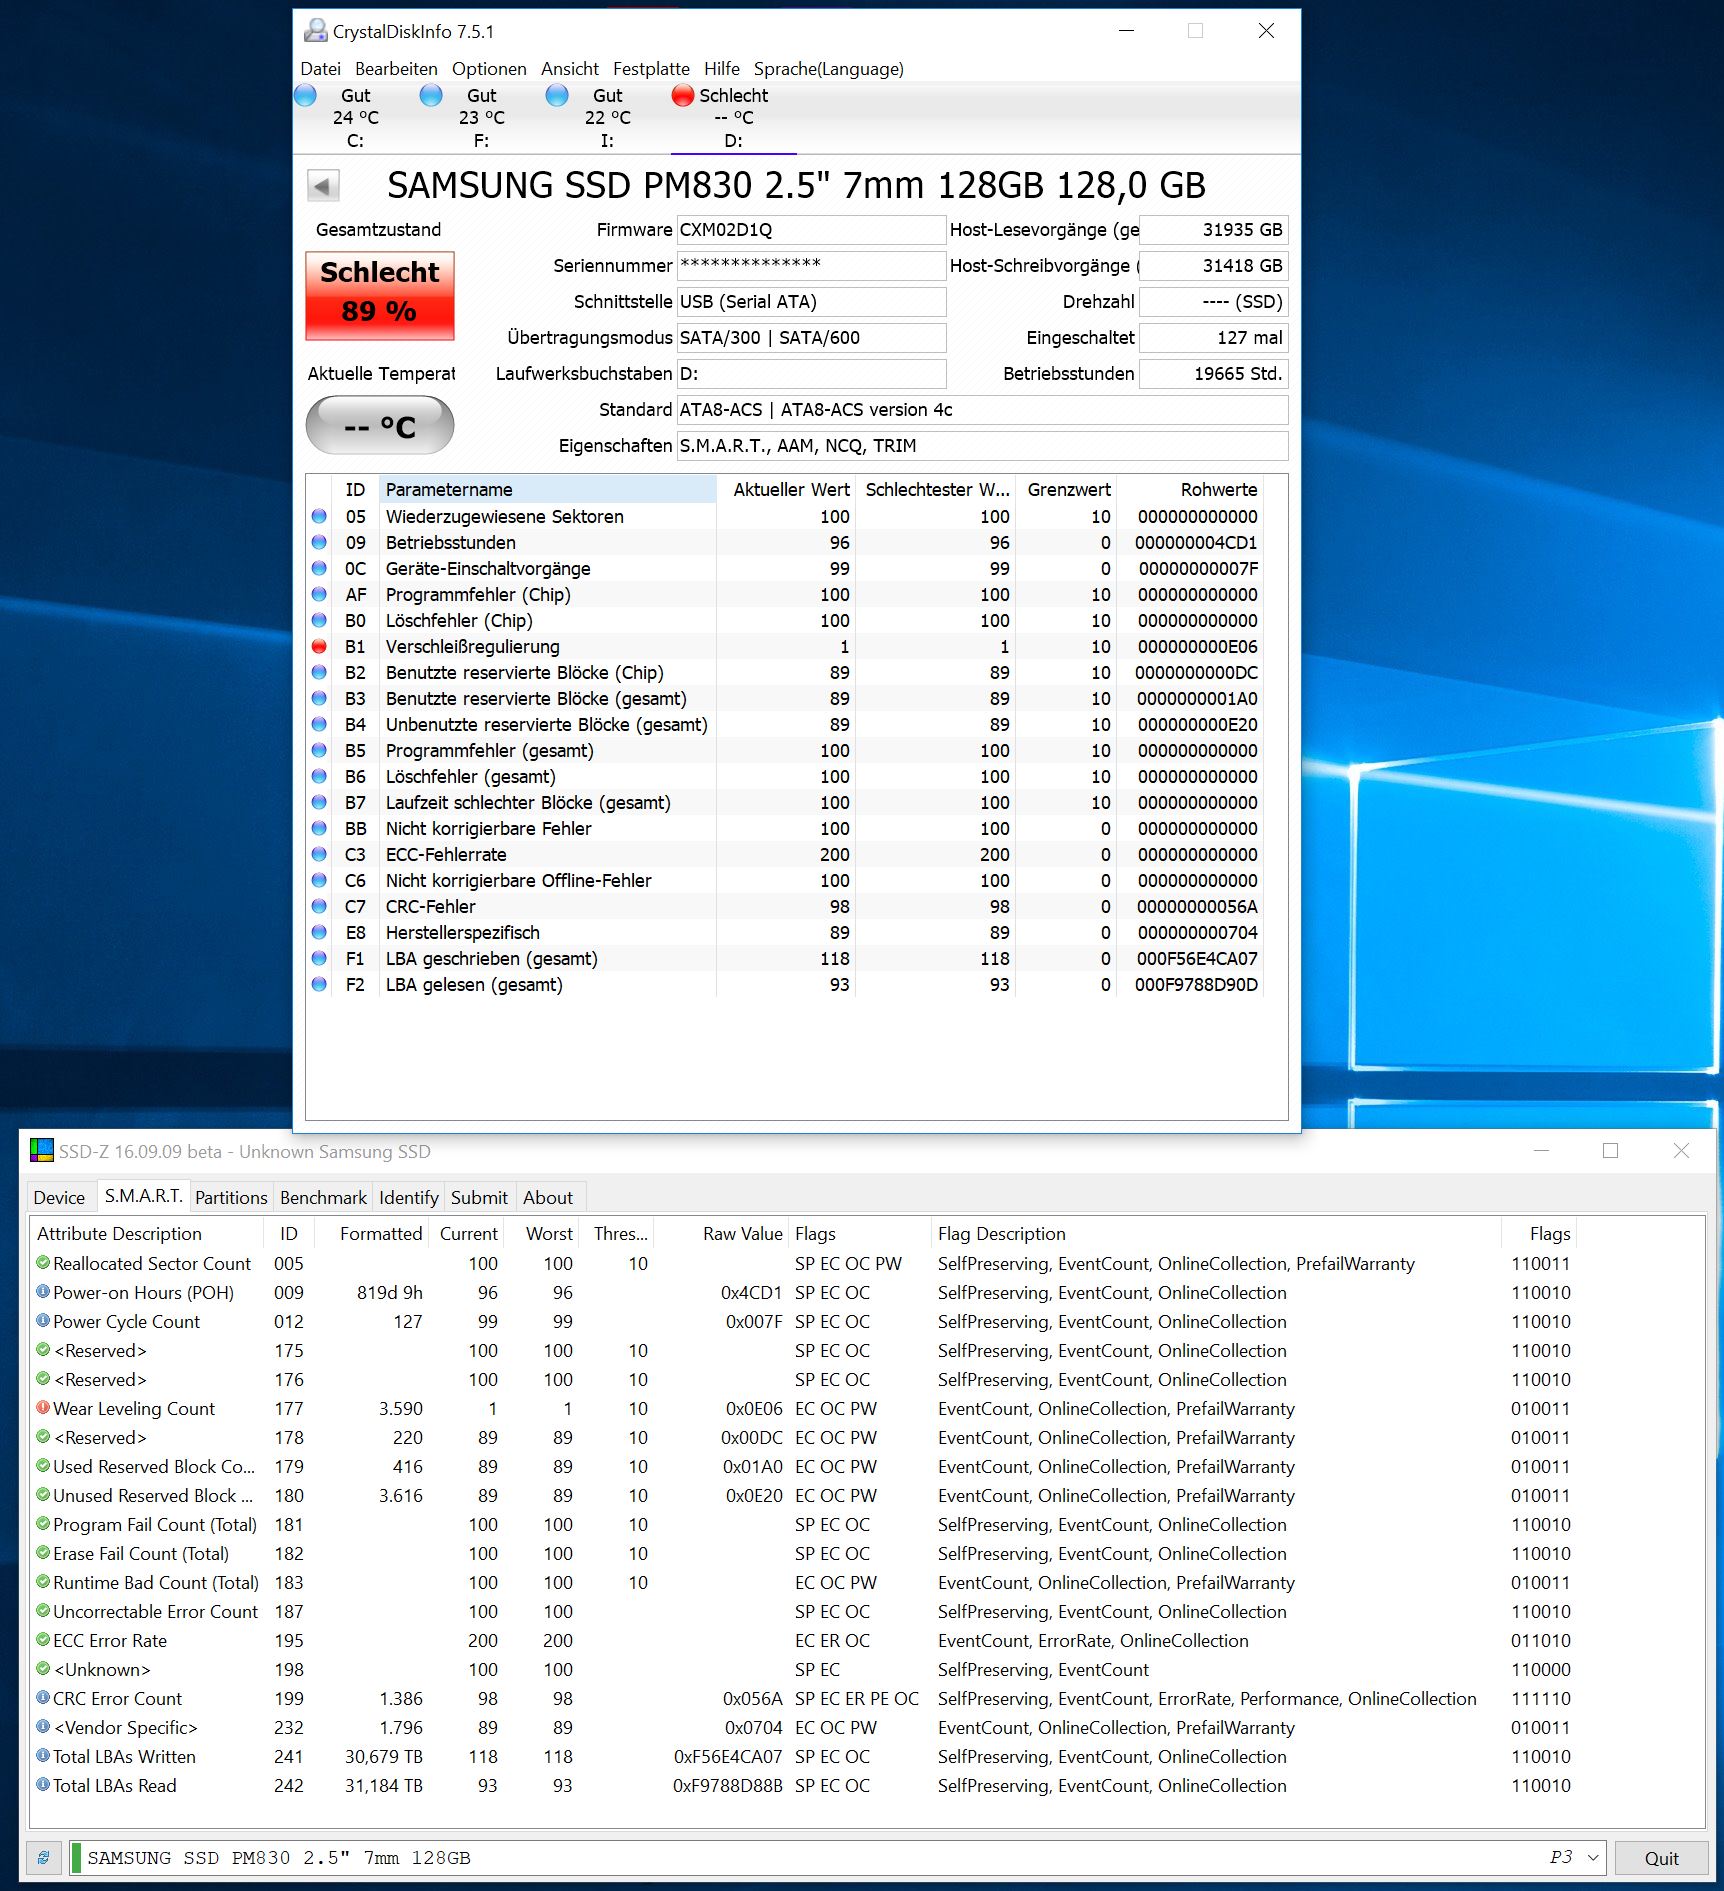This screenshot has width=1724, height=1891.
Task: Click the previous disk arrow icon
Action: point(322,186)
